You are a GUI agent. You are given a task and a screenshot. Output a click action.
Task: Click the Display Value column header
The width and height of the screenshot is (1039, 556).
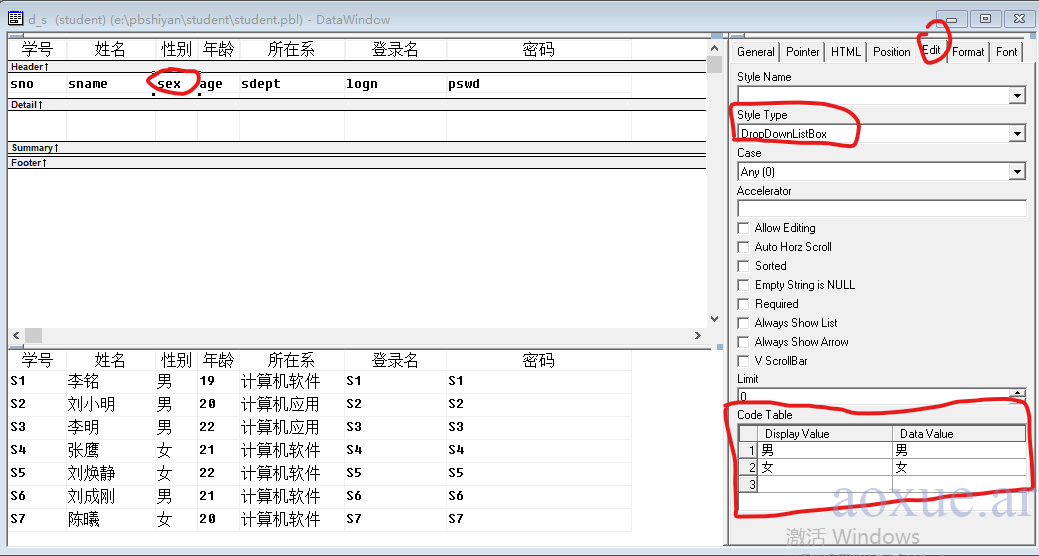pos(826,434)
